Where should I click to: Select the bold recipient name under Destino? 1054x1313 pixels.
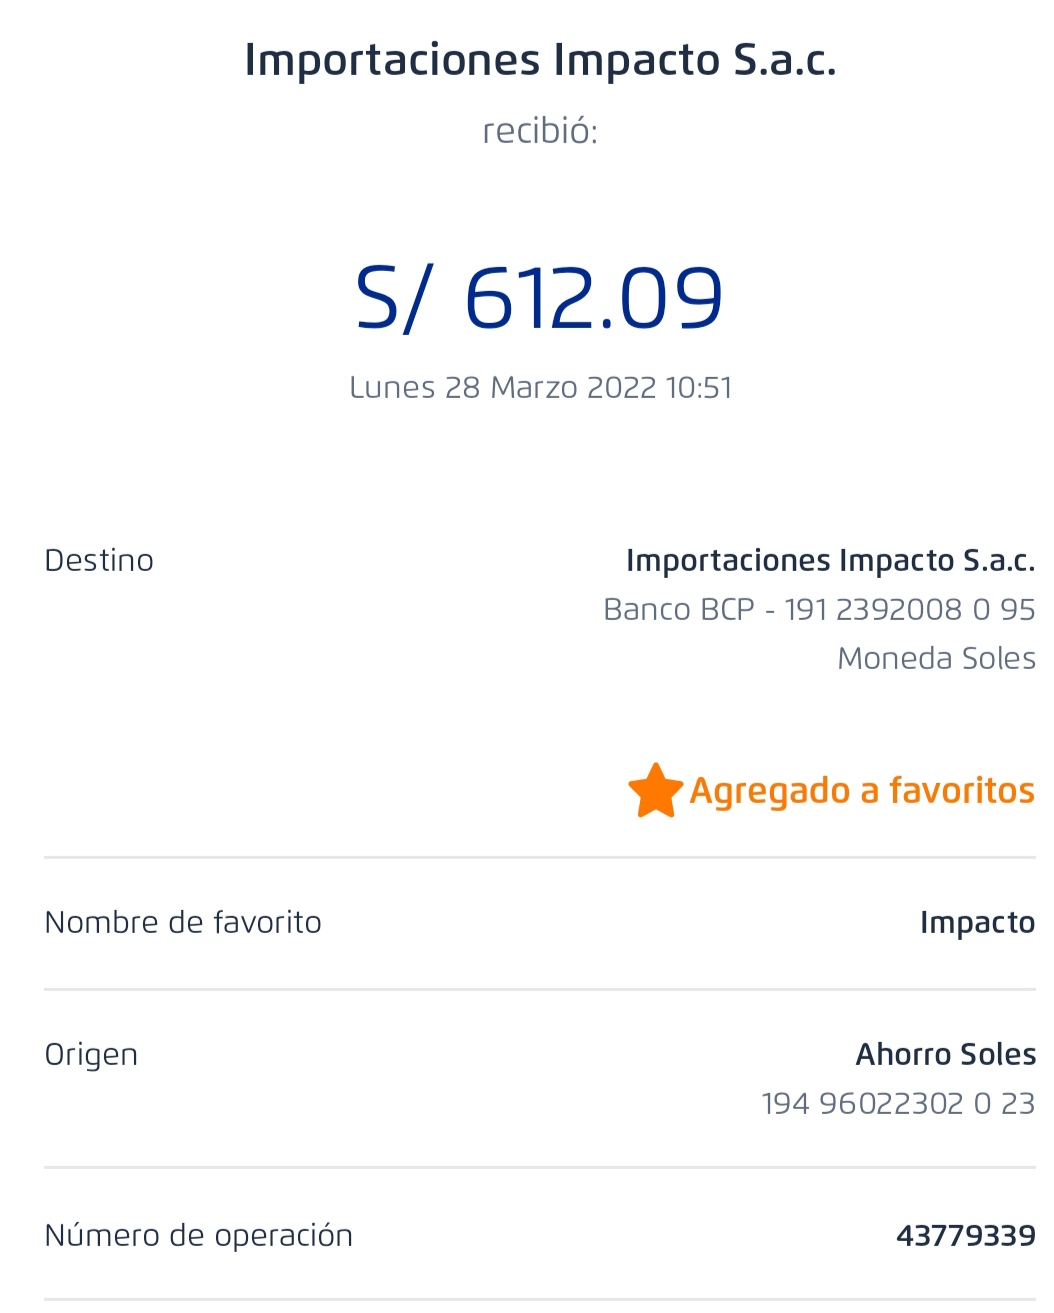(x=830, y=560)
